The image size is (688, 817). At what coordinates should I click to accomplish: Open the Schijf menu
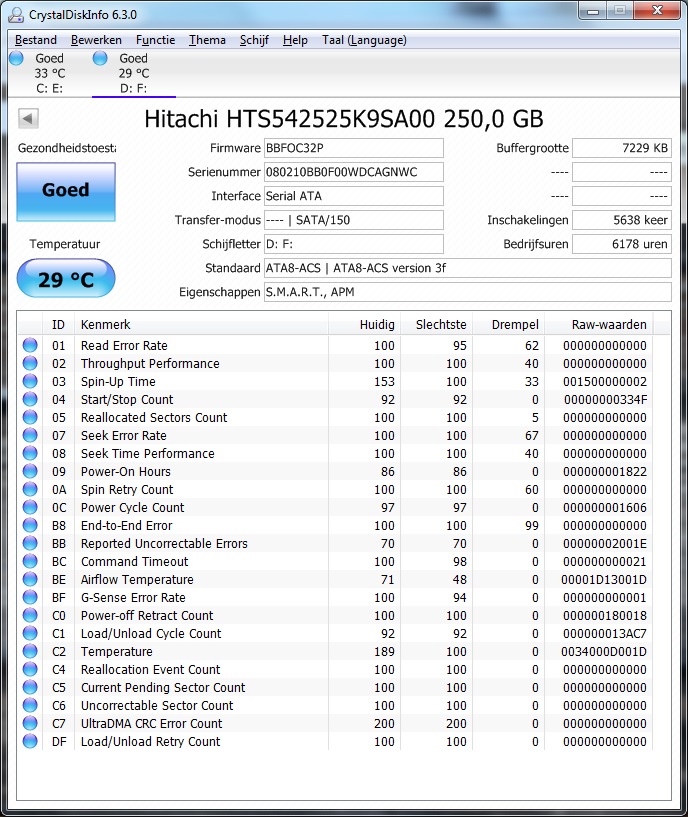coord(254,40)
